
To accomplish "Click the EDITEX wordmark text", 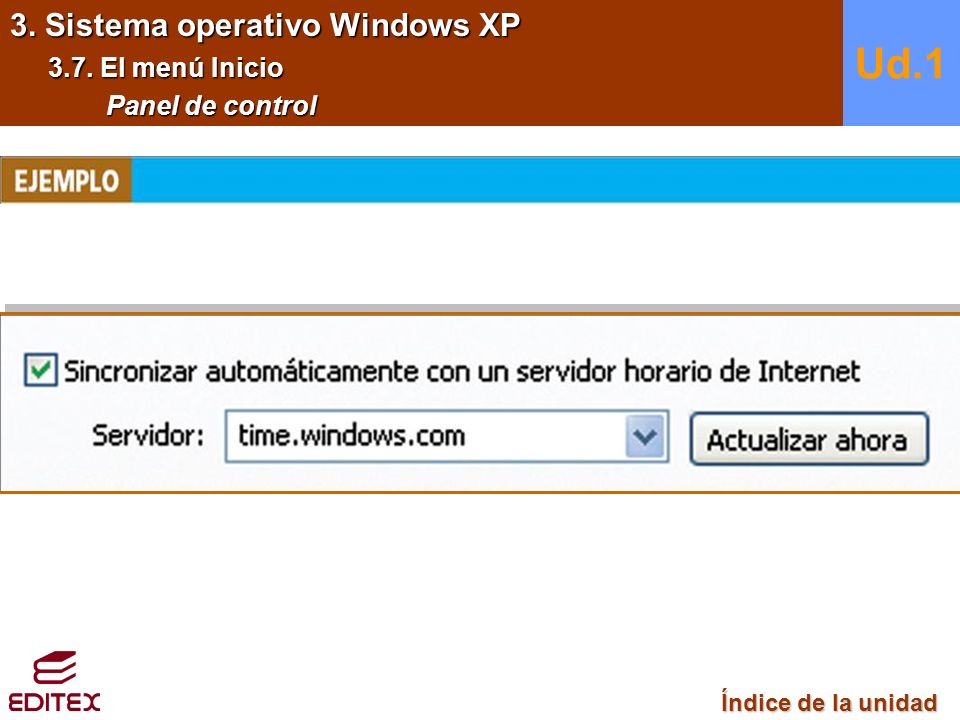I will pyautogui.click(x=54, y=702).
